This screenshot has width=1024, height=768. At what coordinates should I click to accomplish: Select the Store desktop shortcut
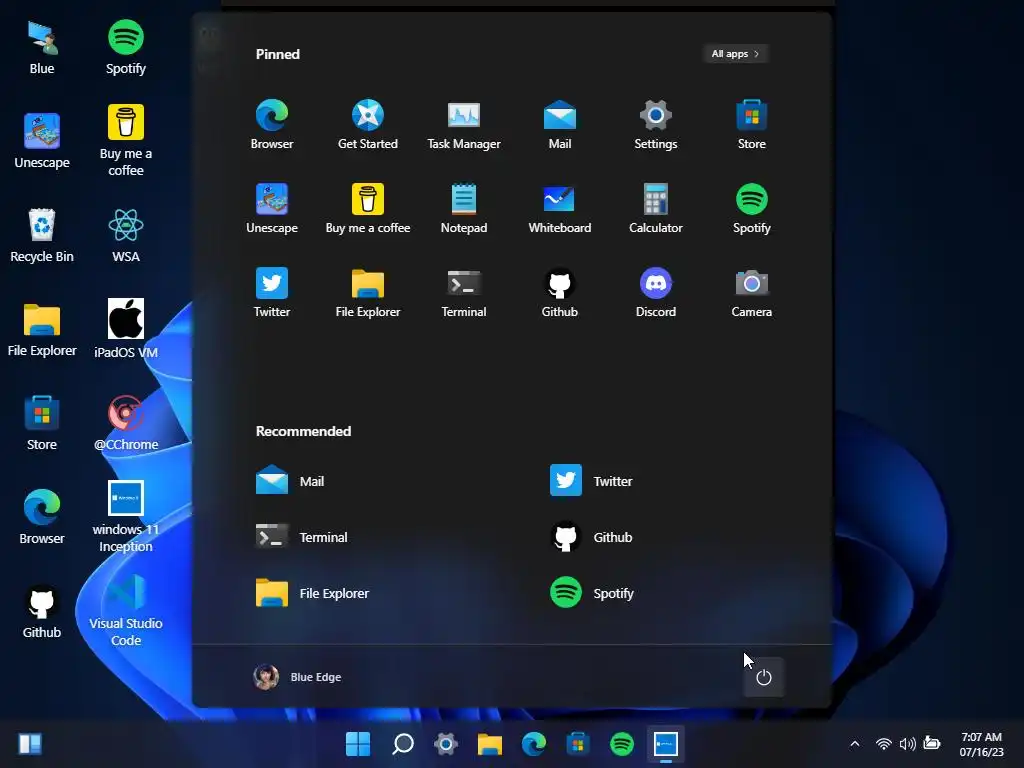[42, 423]
